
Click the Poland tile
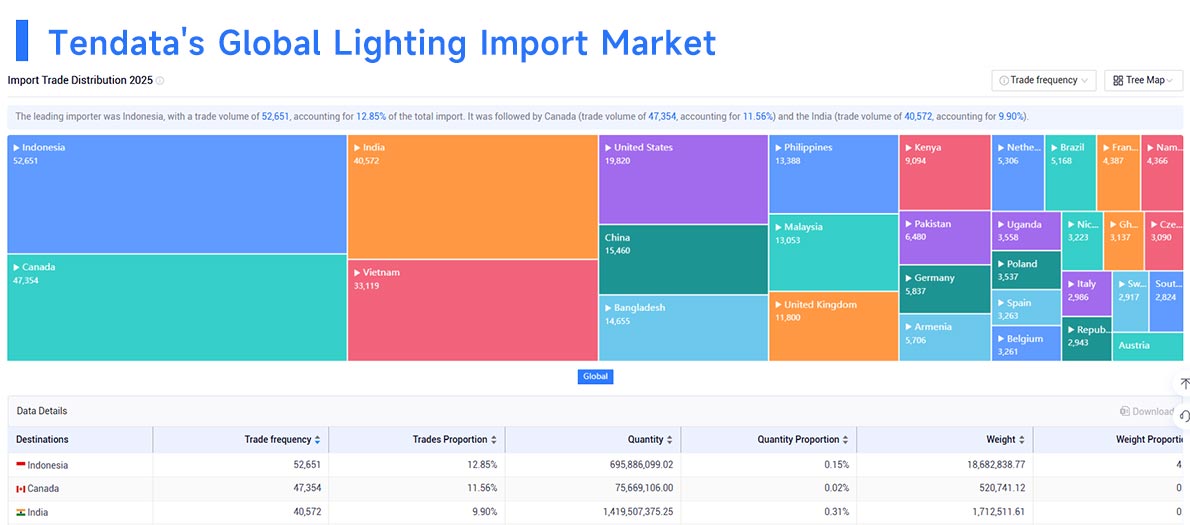click(x=1026, y=271)
